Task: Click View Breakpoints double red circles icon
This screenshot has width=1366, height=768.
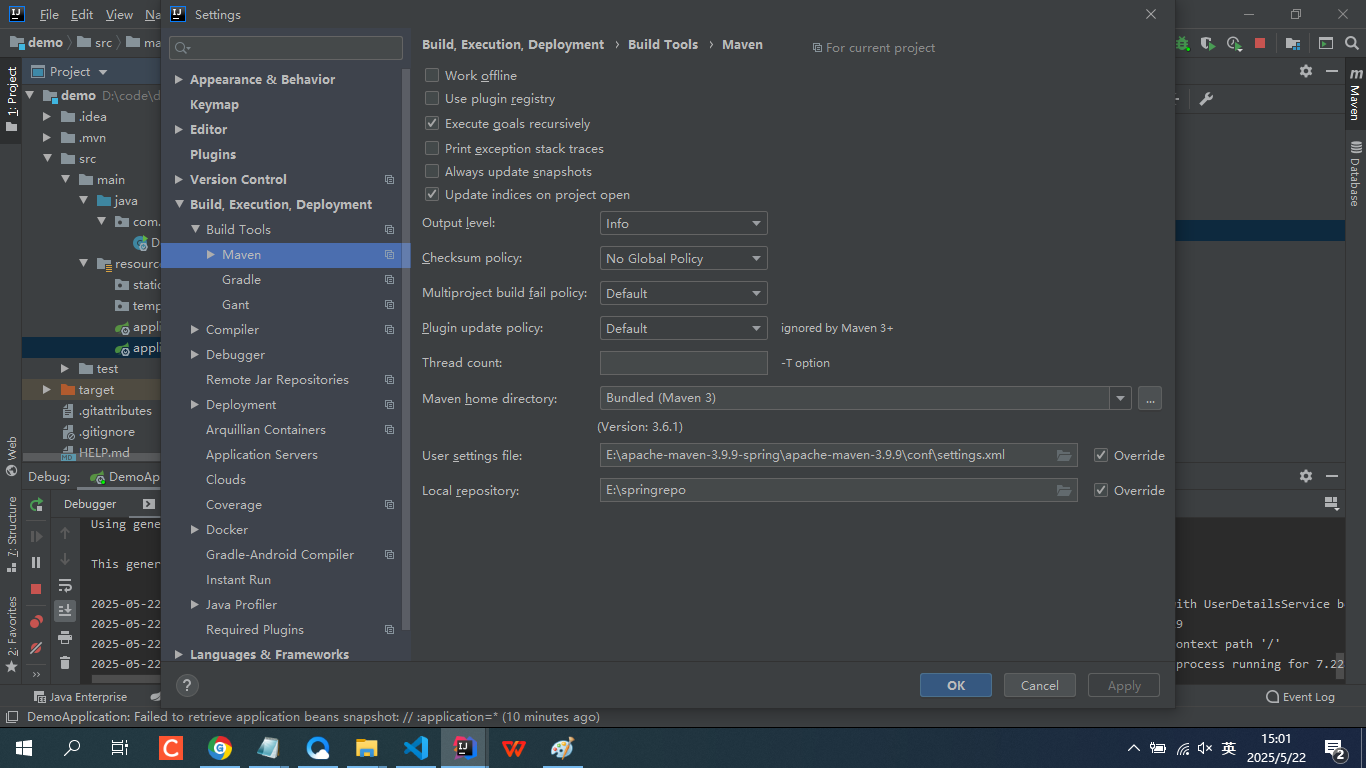Action: pyautogui.click(x=36, y=622)
